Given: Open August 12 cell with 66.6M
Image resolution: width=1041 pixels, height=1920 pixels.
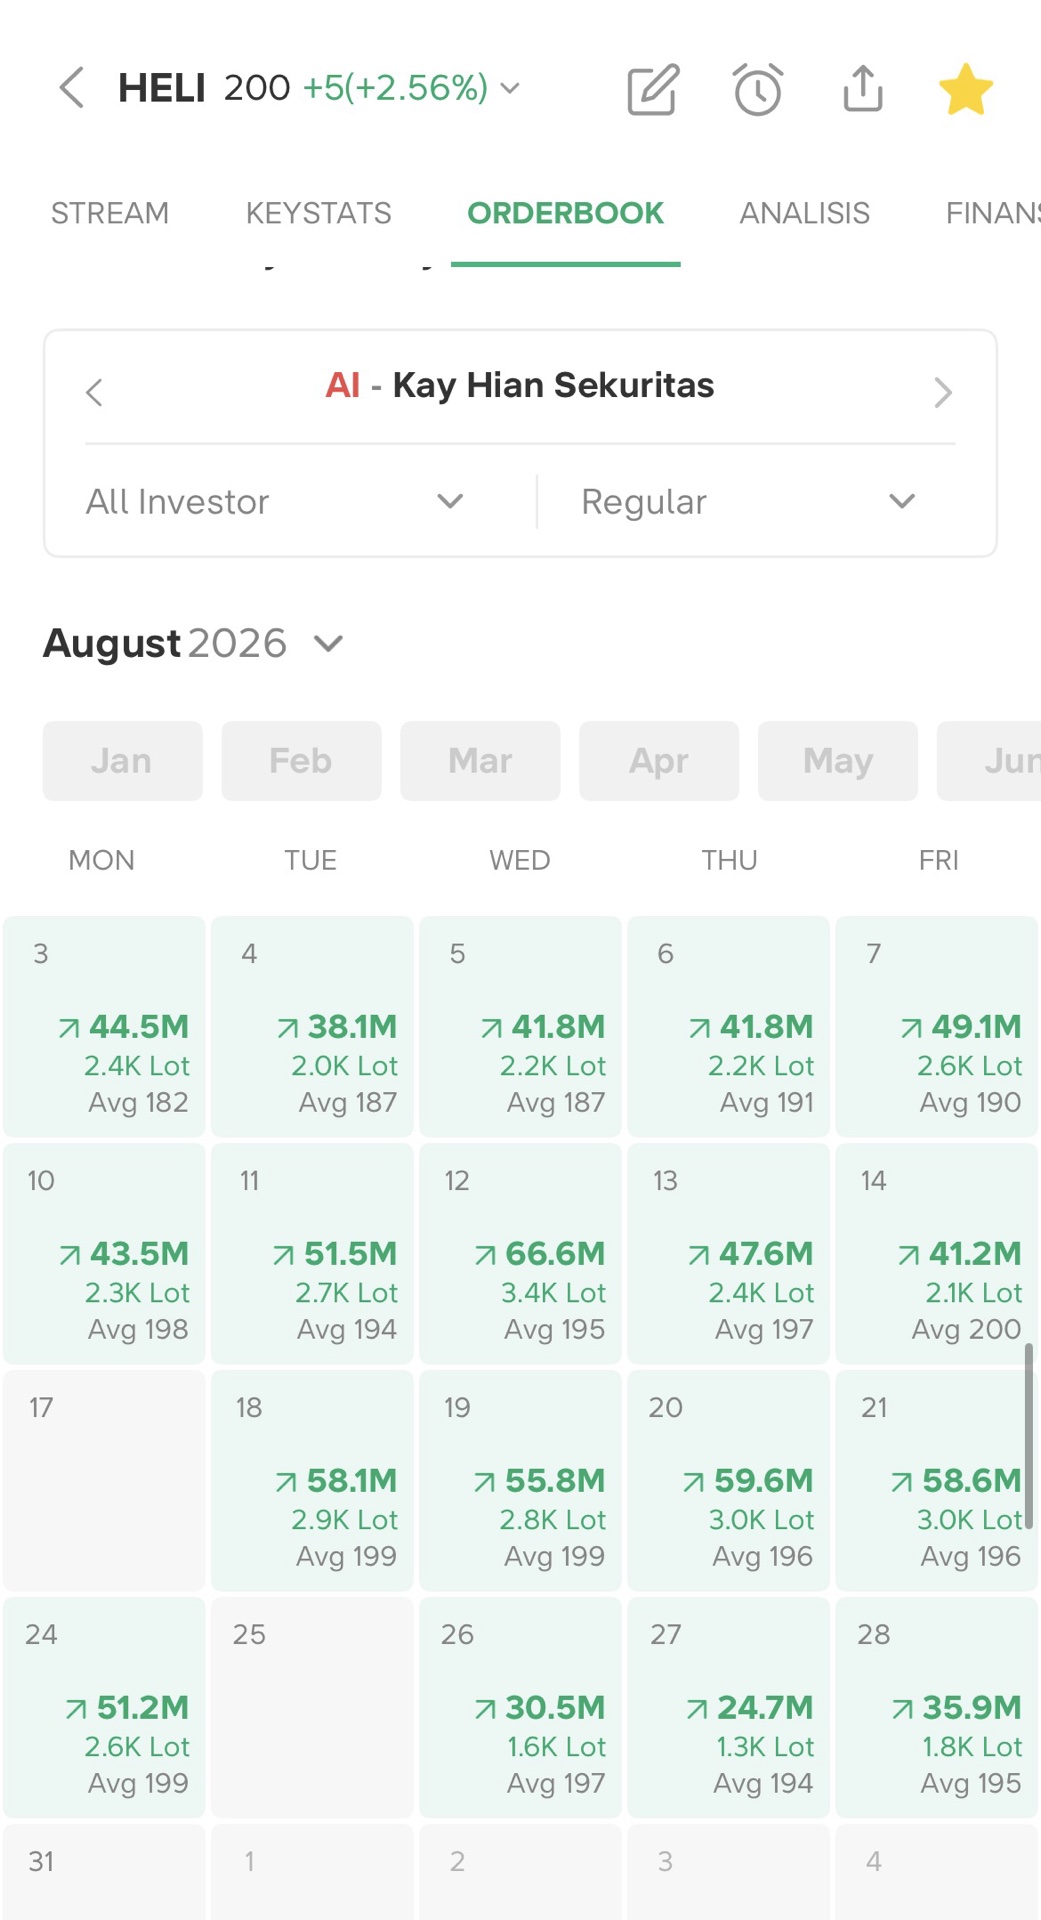Looking at the screenshot, I should click(x=520, y=1253).
